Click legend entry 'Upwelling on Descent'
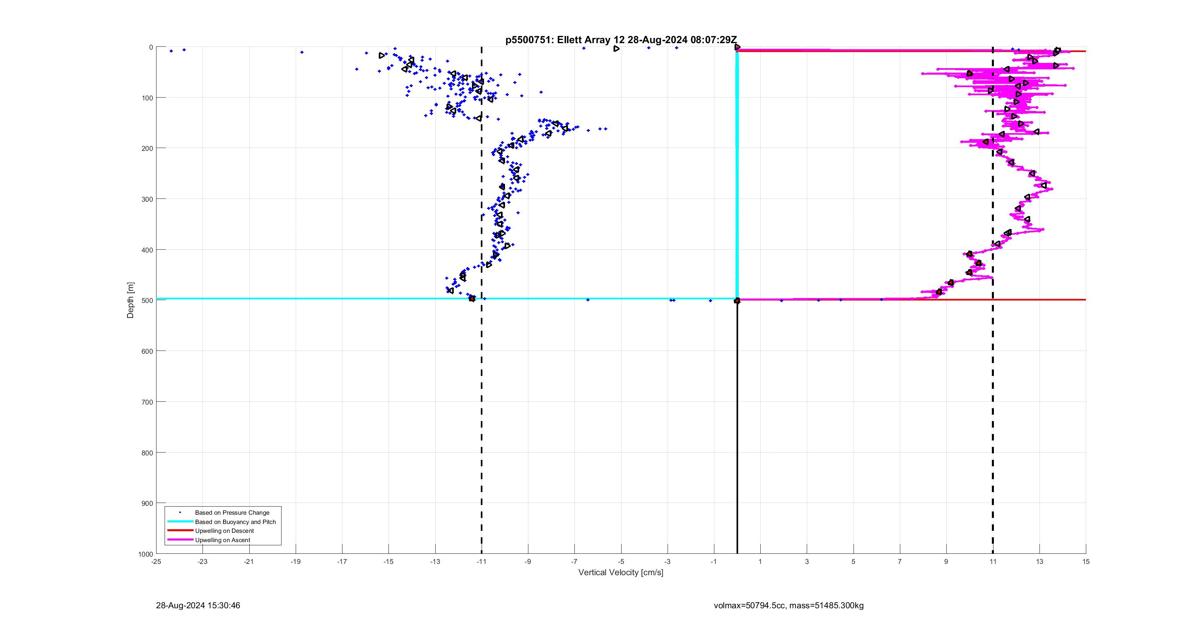The width and height of the screenshot is (1200, 622). [x=224, y=531]
